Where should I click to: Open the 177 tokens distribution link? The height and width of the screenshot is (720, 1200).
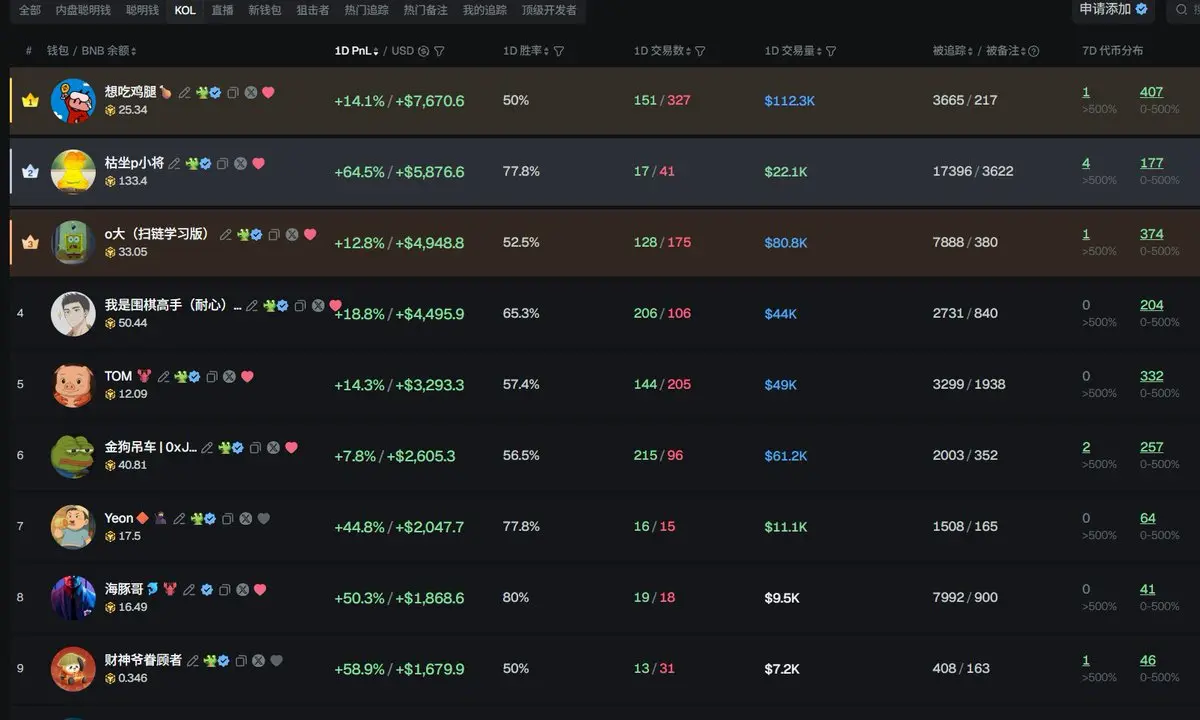pos(1151,163)
